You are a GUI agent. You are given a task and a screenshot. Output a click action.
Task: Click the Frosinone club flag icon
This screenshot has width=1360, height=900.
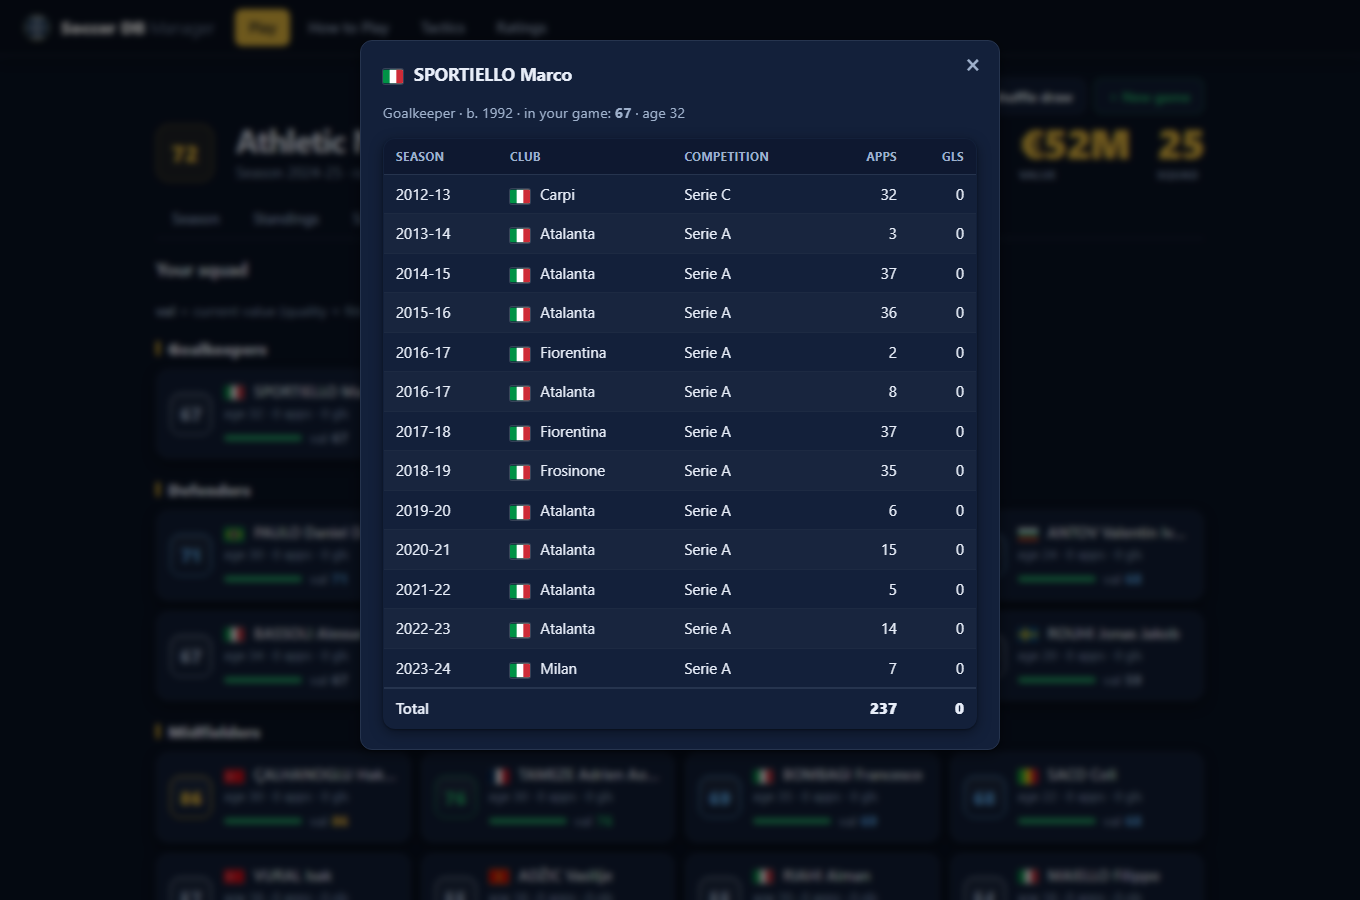tap(520, 472)
